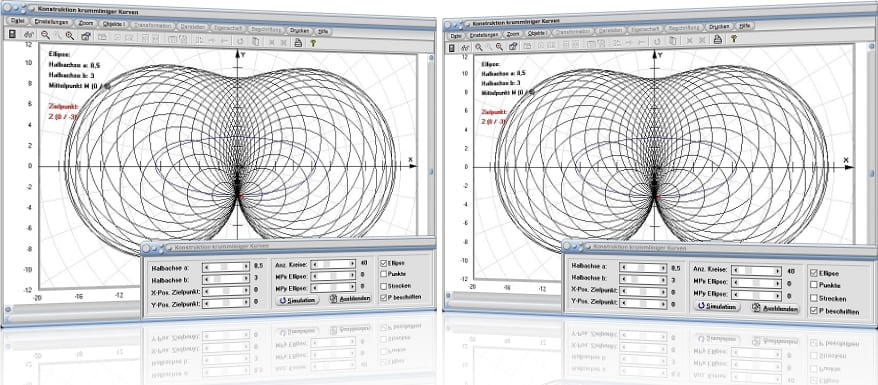Click Halbachse b right arrow in right panel
The height and width of the screenshot is (385, 878).
click(663, 279)
